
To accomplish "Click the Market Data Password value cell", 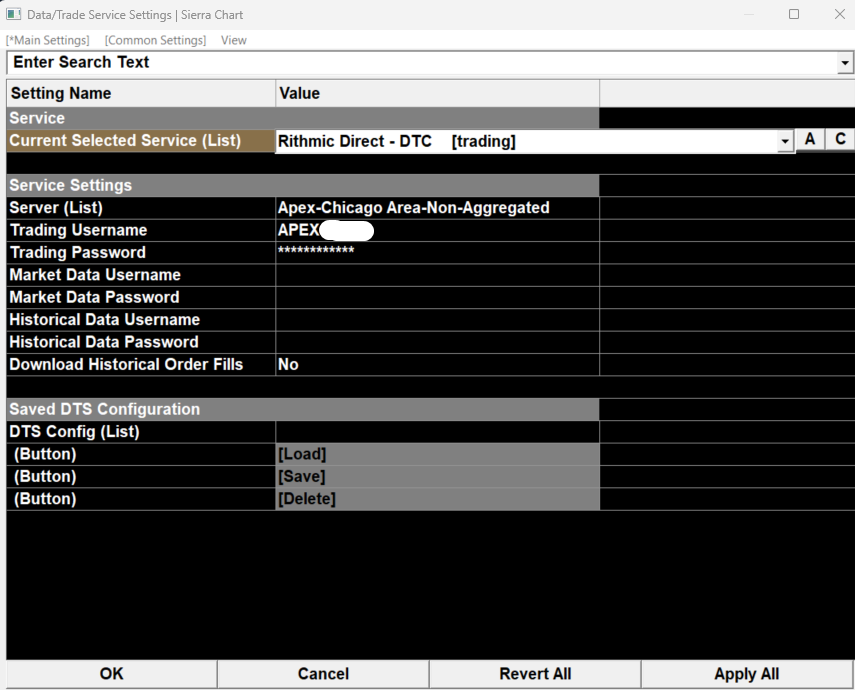I will pos(437,297).
